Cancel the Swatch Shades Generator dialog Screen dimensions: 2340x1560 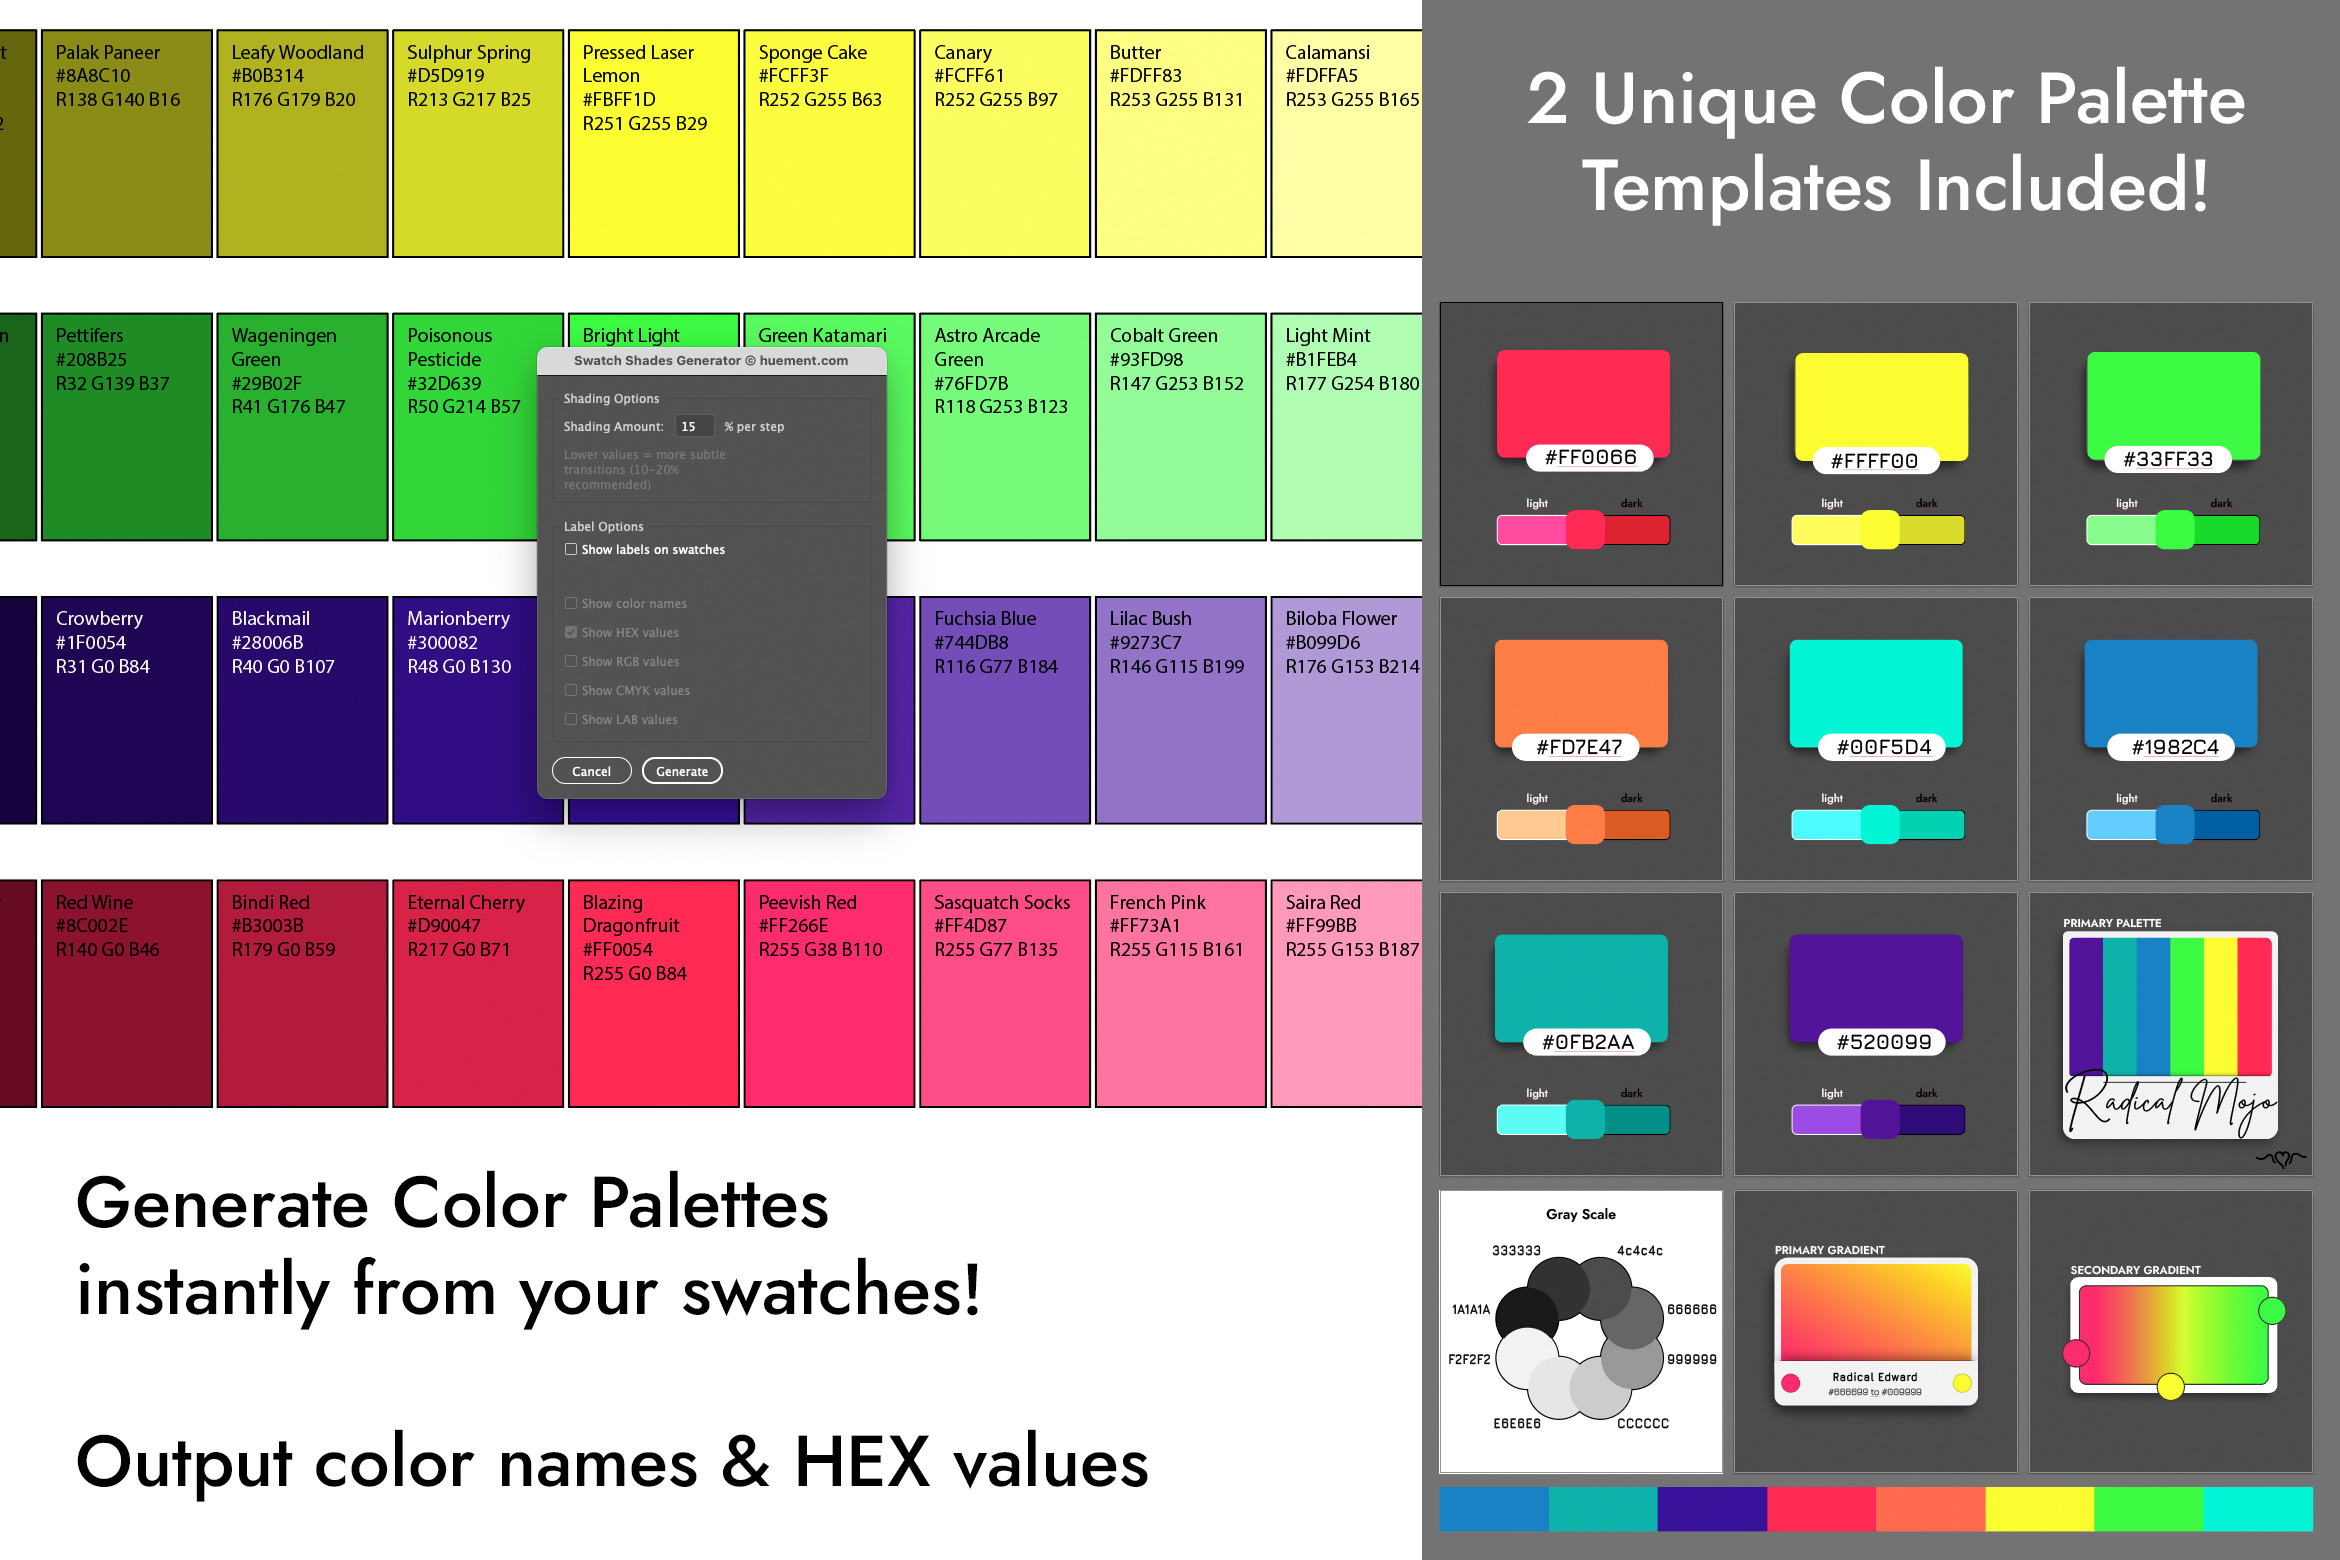click(x=592, y=770)
